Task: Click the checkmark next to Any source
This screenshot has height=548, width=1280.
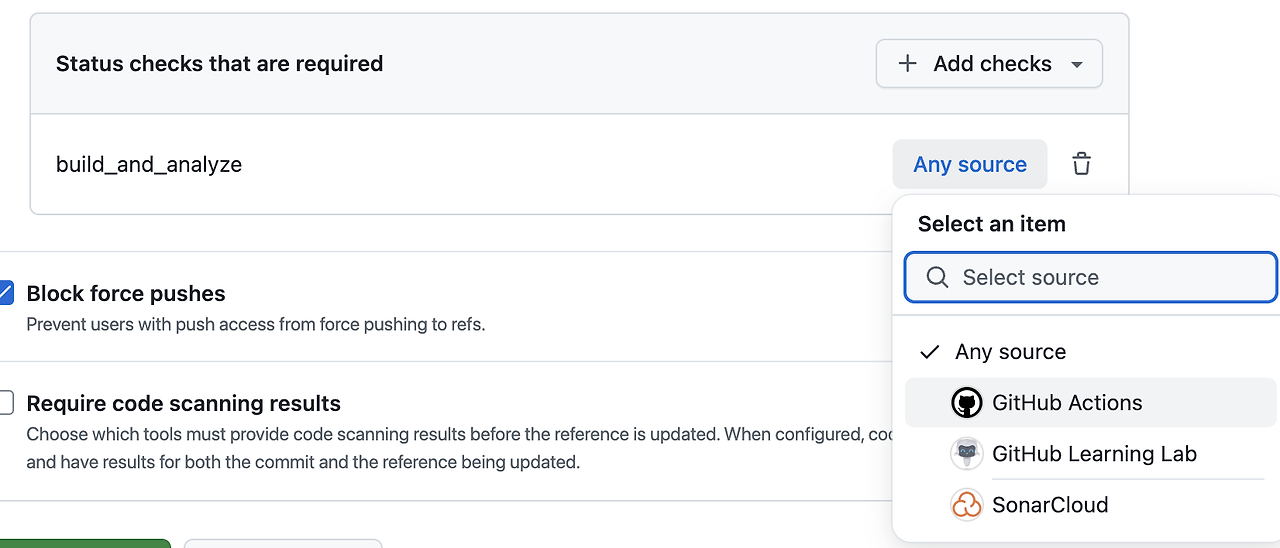Action: tap(930, 352)
